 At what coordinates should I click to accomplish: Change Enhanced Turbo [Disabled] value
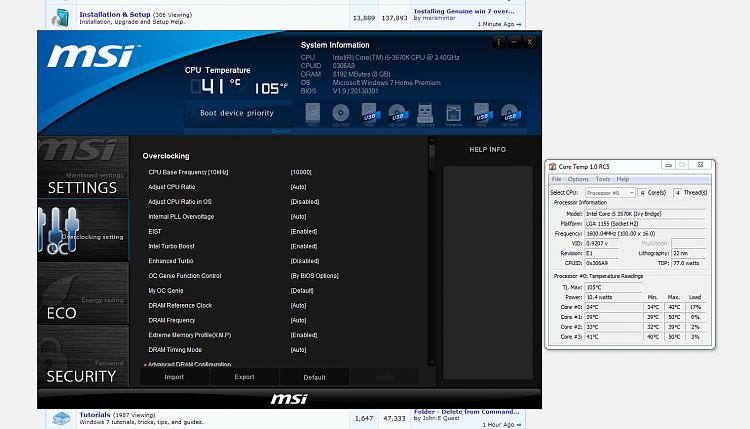(x=305, y=261)
